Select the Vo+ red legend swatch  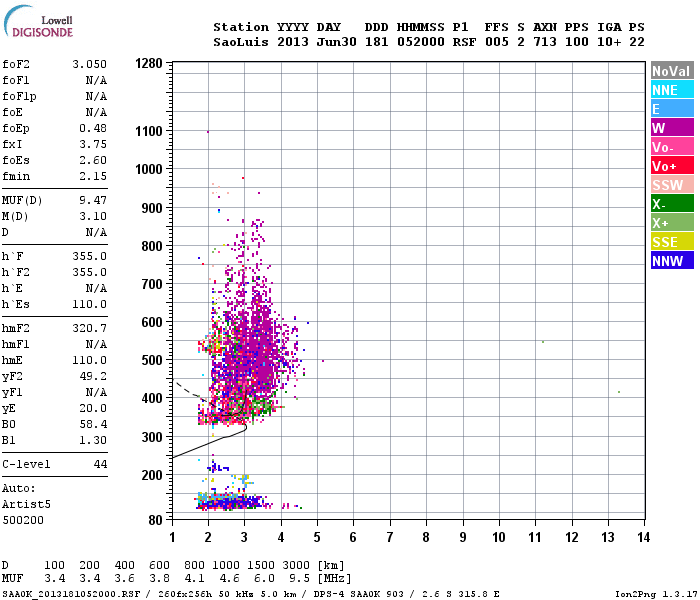tap(672, 166)
